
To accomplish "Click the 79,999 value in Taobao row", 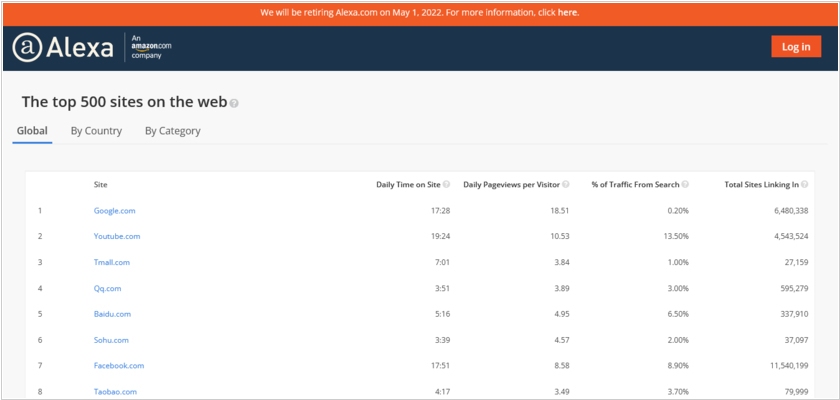I will click(x=797, y=391).
